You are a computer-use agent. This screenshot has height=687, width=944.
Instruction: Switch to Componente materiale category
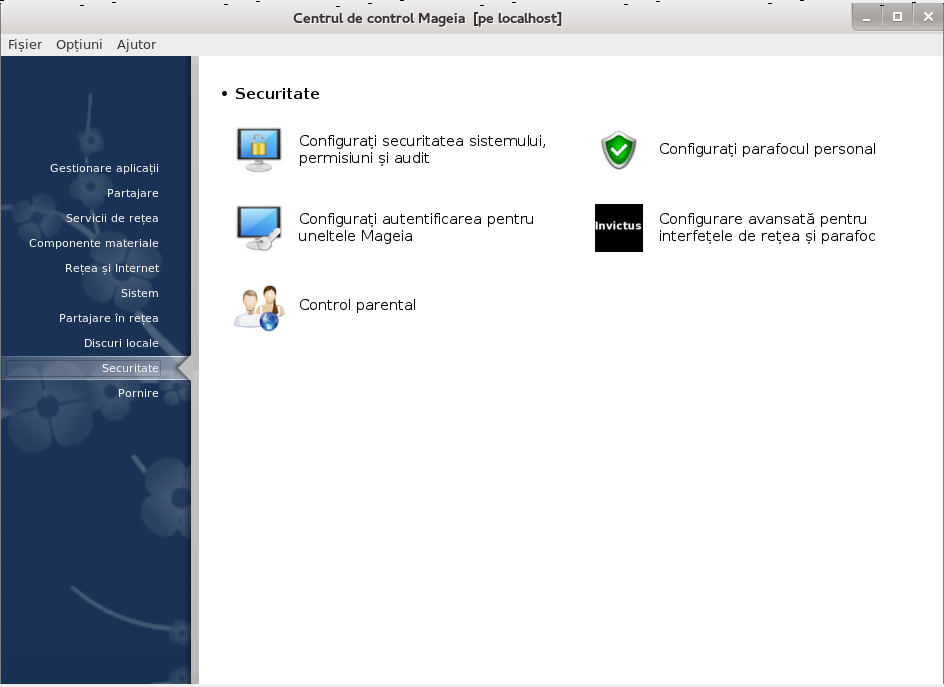coord(94,243)
